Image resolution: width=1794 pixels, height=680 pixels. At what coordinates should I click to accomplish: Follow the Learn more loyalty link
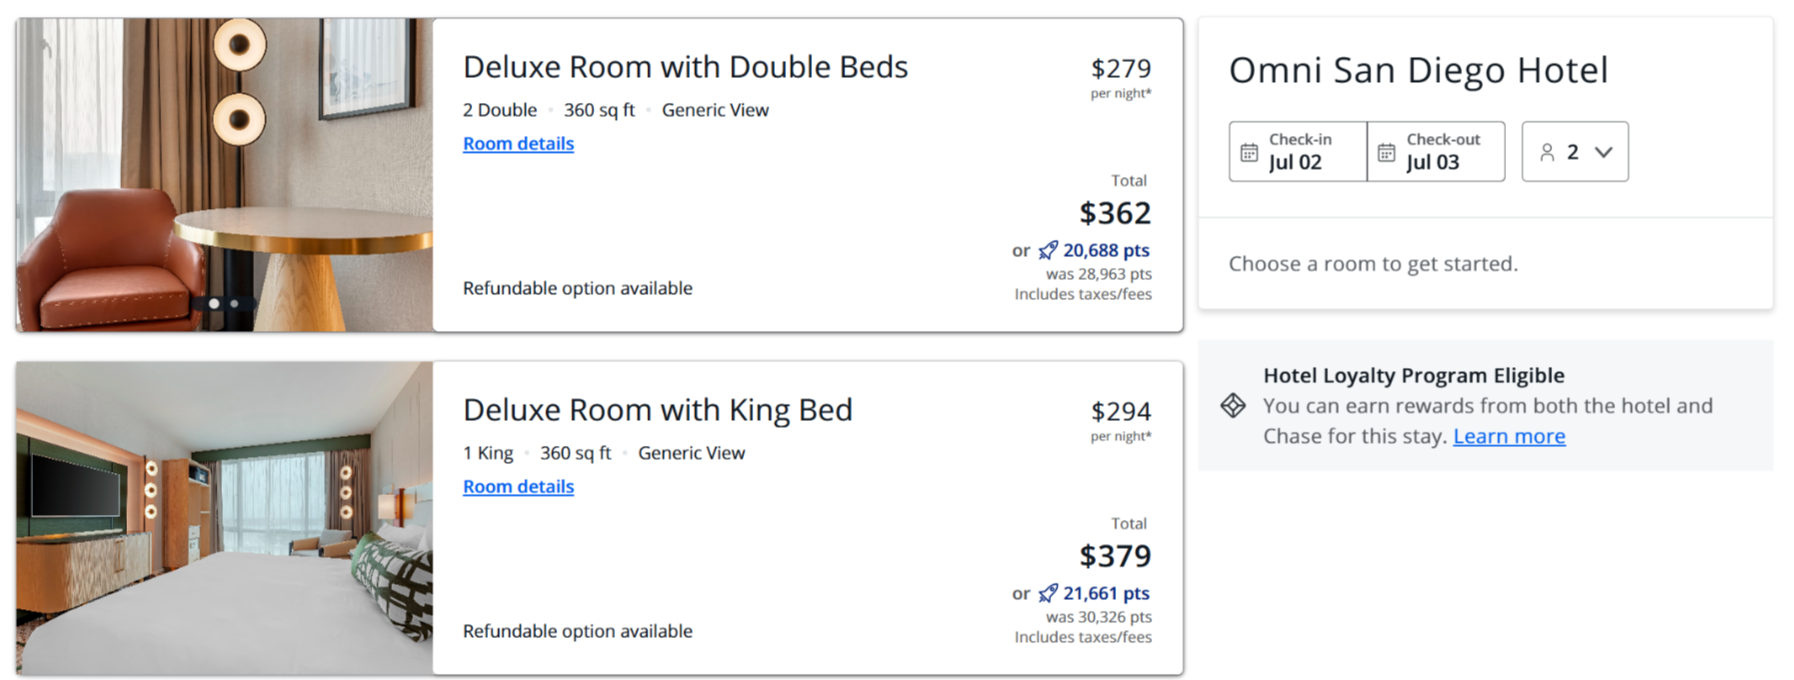[1509, 436]
